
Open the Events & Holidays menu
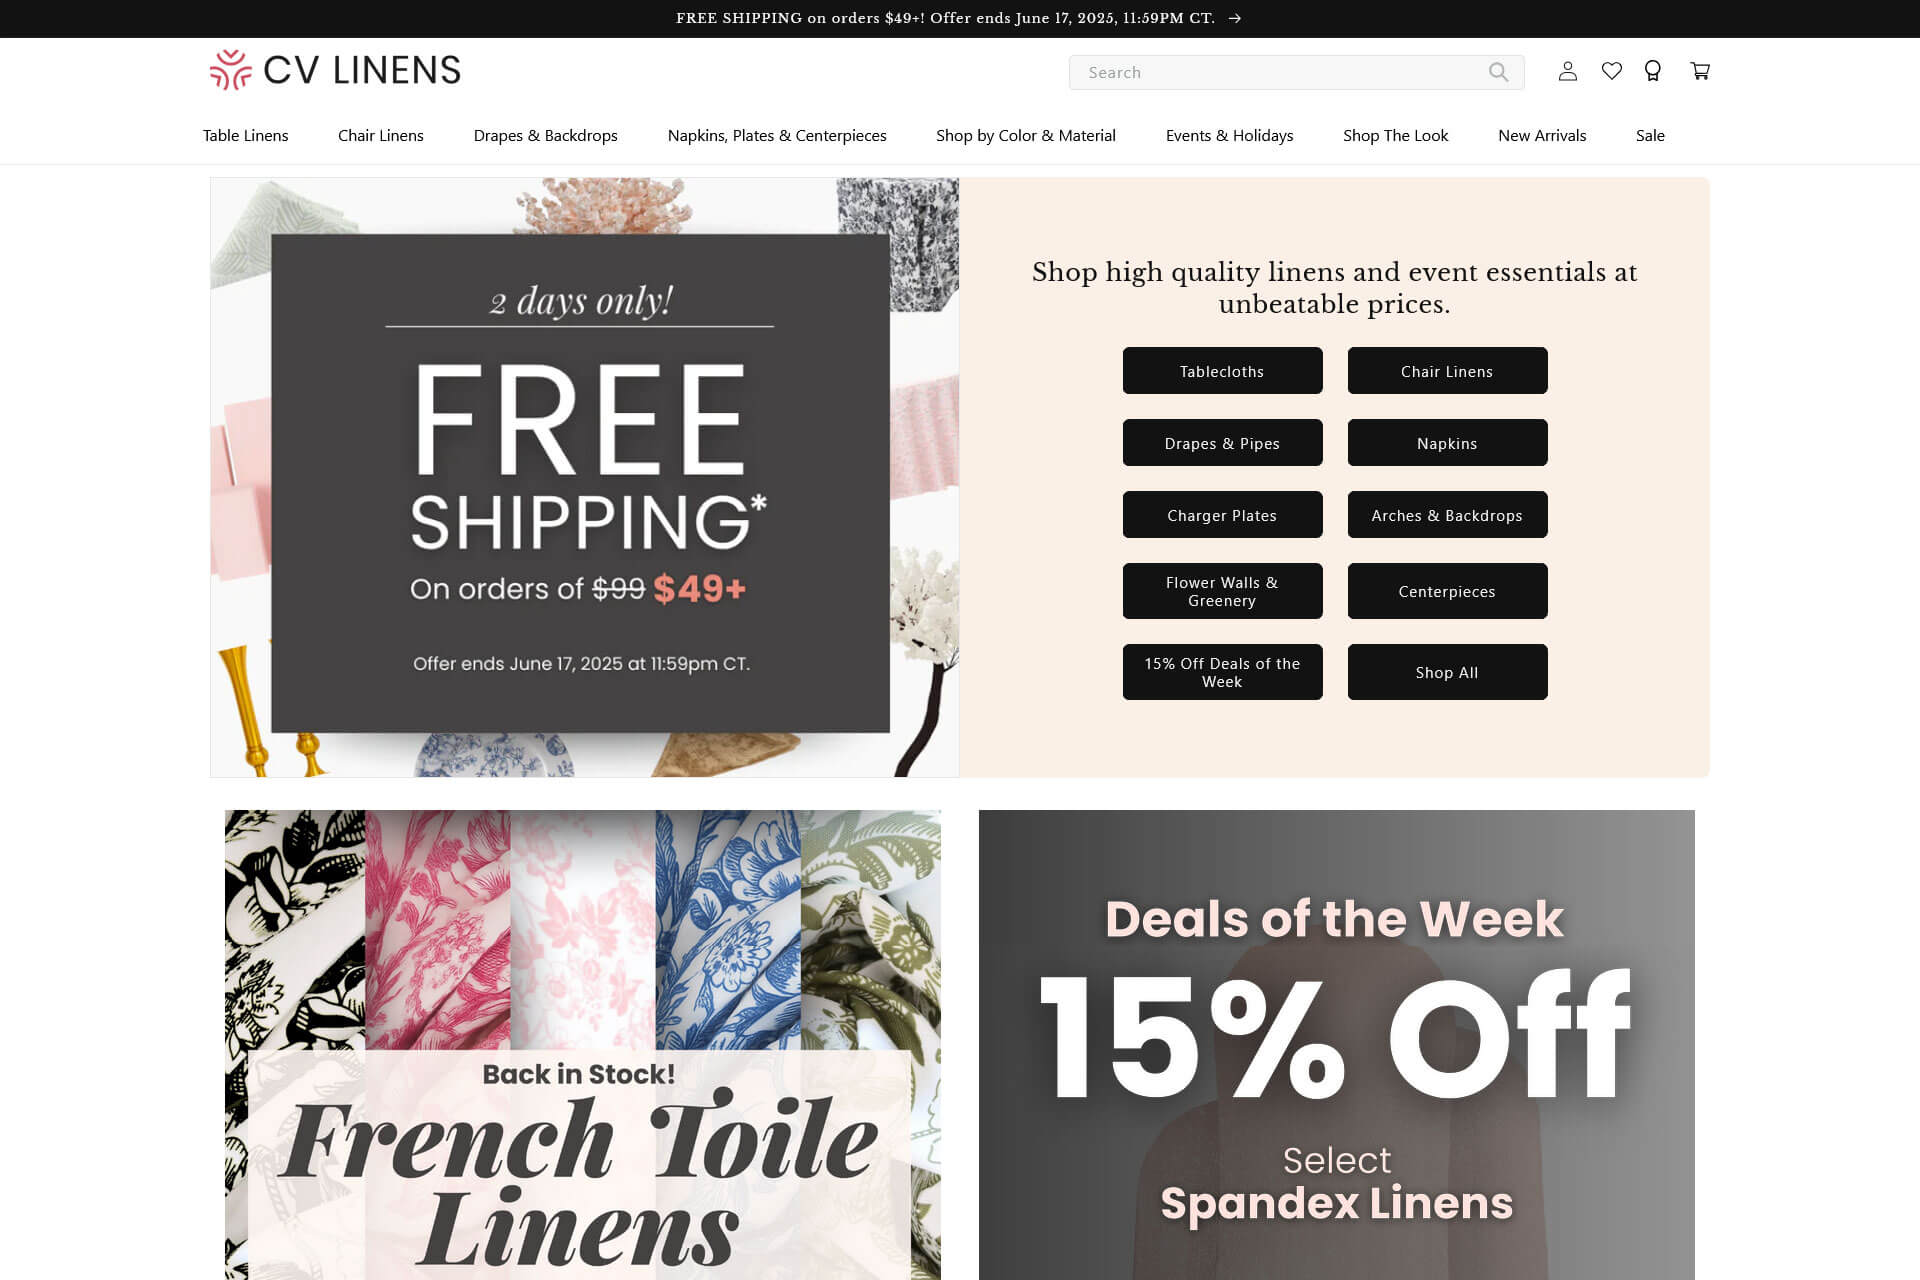(x=1229, y=135)
